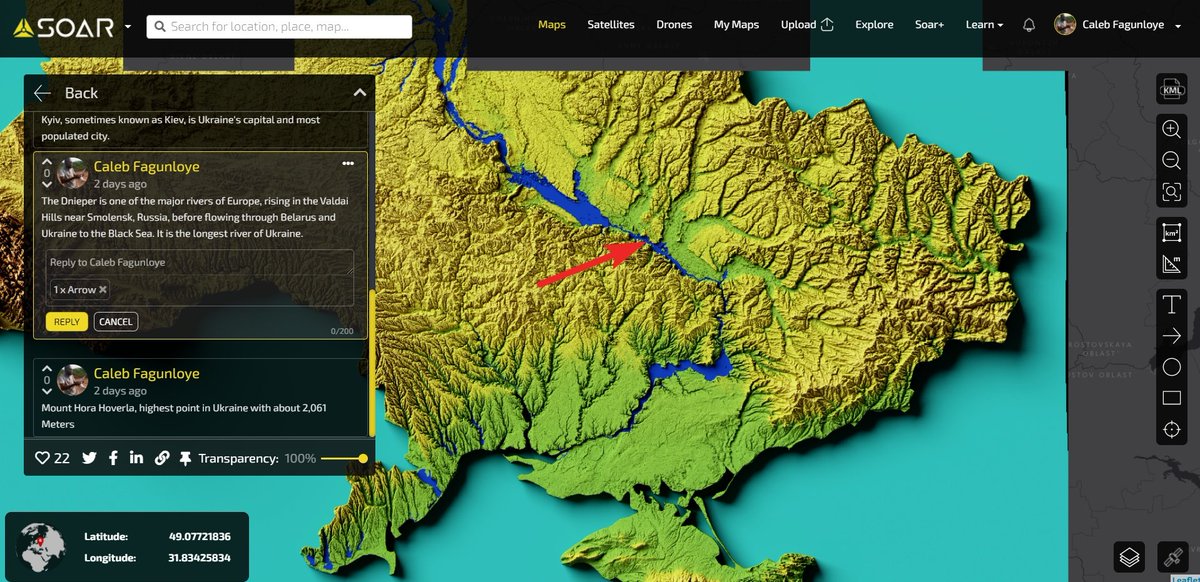Click the Soar logo
Viewport: 1200px width, 582px height.
click(x=64, y=27)
